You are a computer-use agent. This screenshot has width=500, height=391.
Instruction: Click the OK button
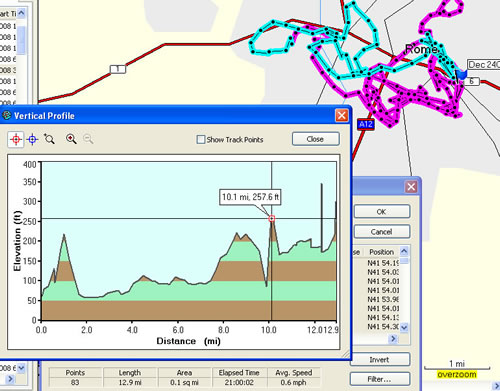[382, 212]
